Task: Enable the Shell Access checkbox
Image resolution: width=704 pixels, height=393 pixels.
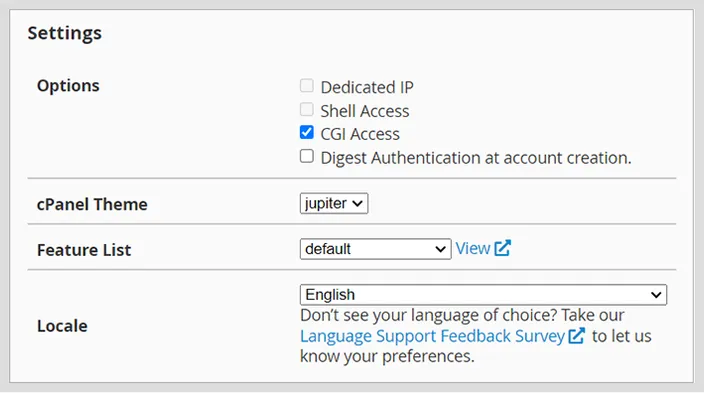Action: pos(307,109)
